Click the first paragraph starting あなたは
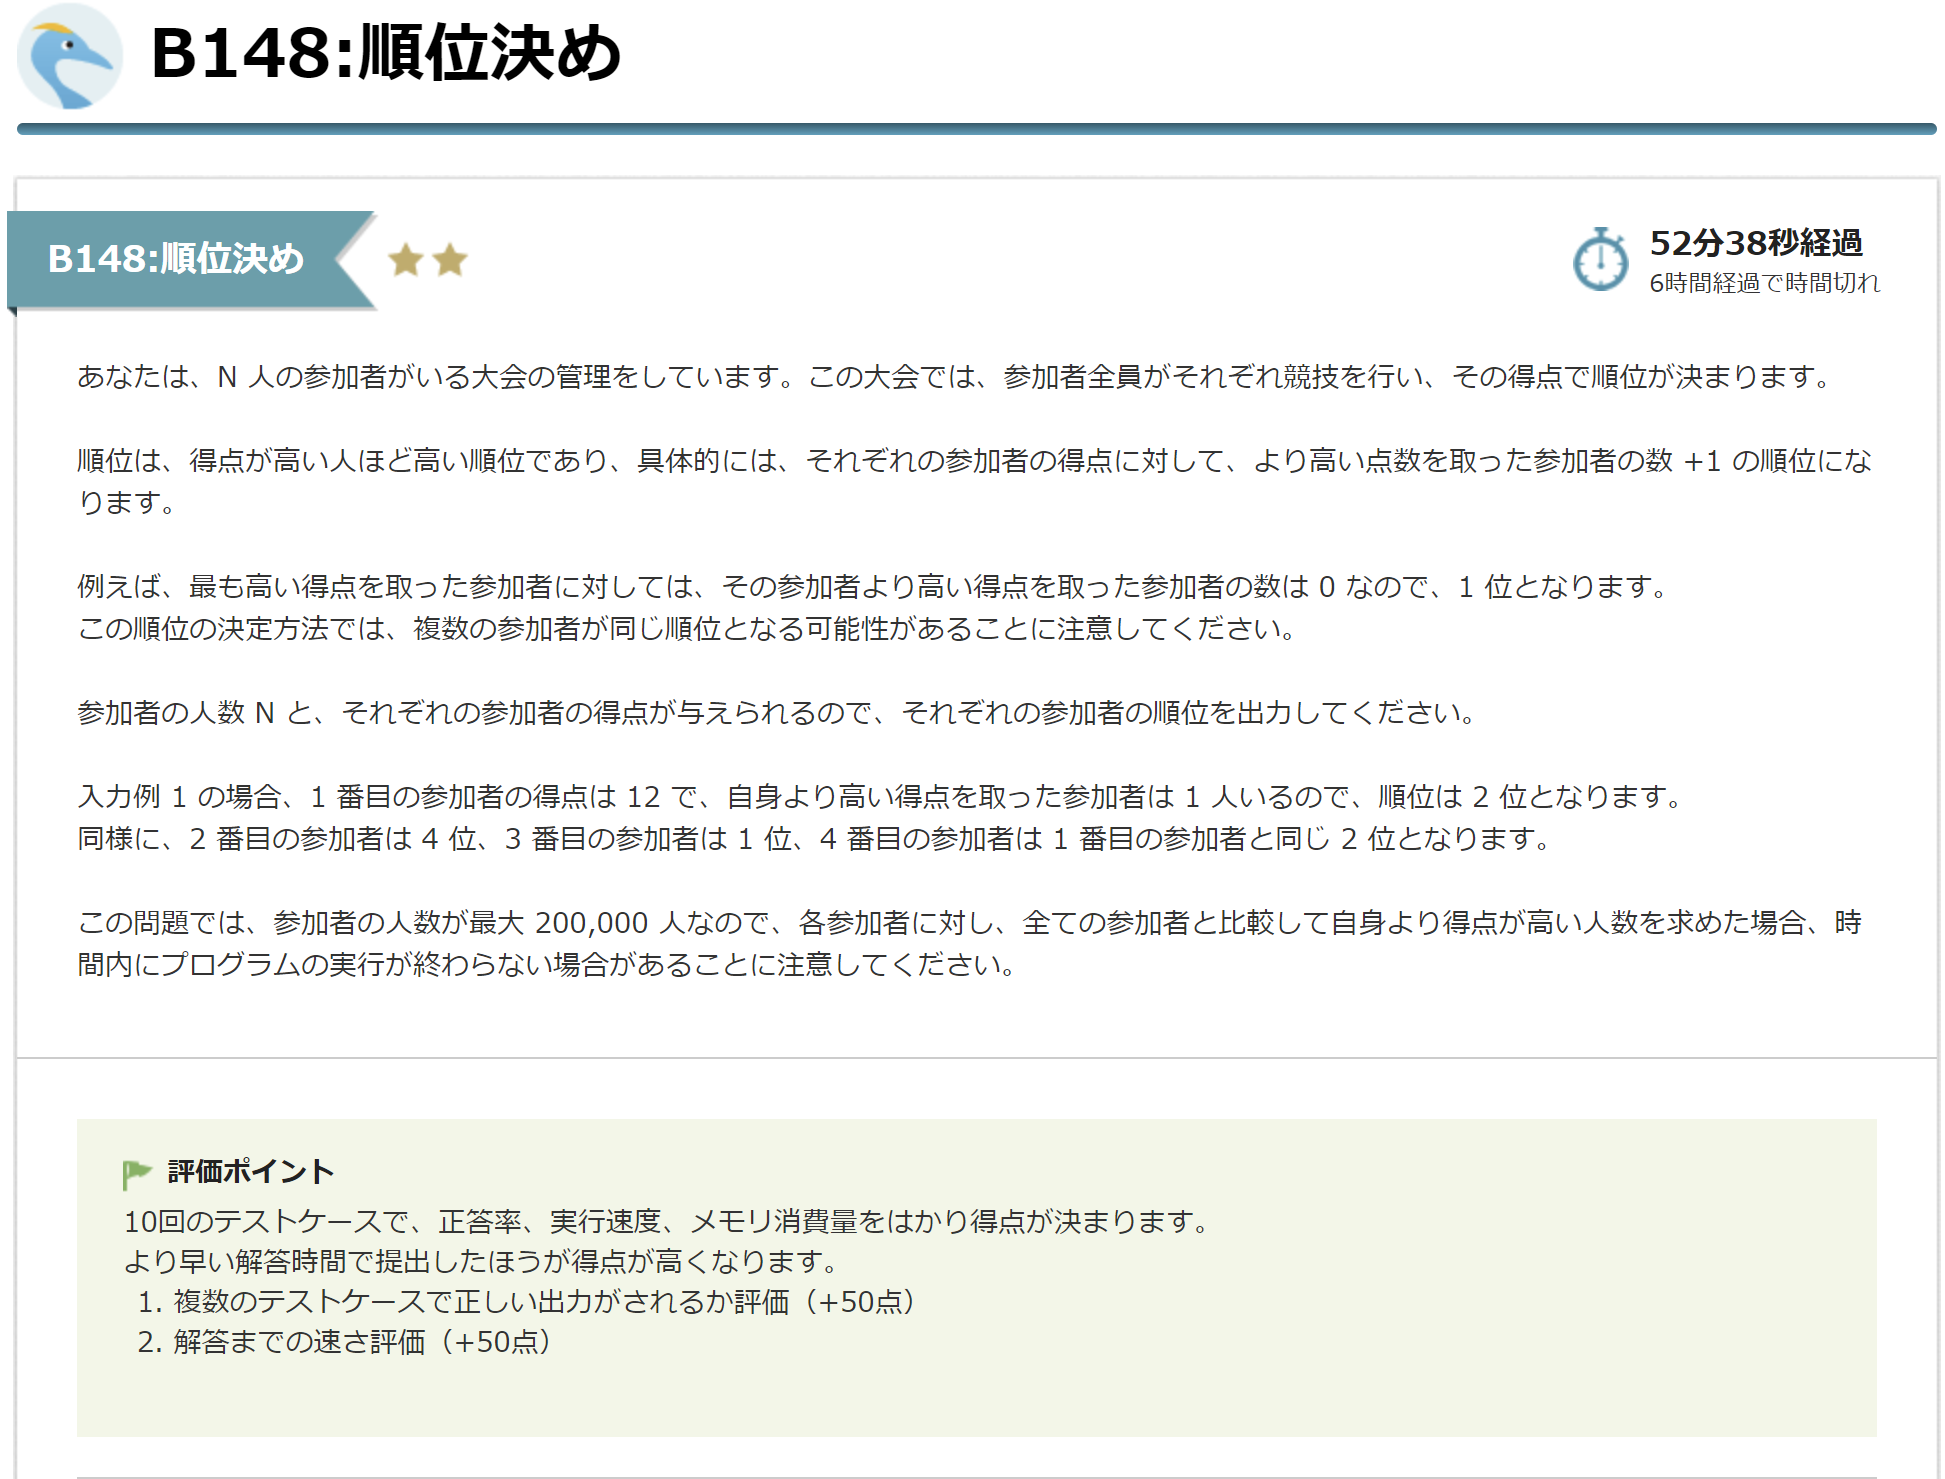 coord(955,377)
